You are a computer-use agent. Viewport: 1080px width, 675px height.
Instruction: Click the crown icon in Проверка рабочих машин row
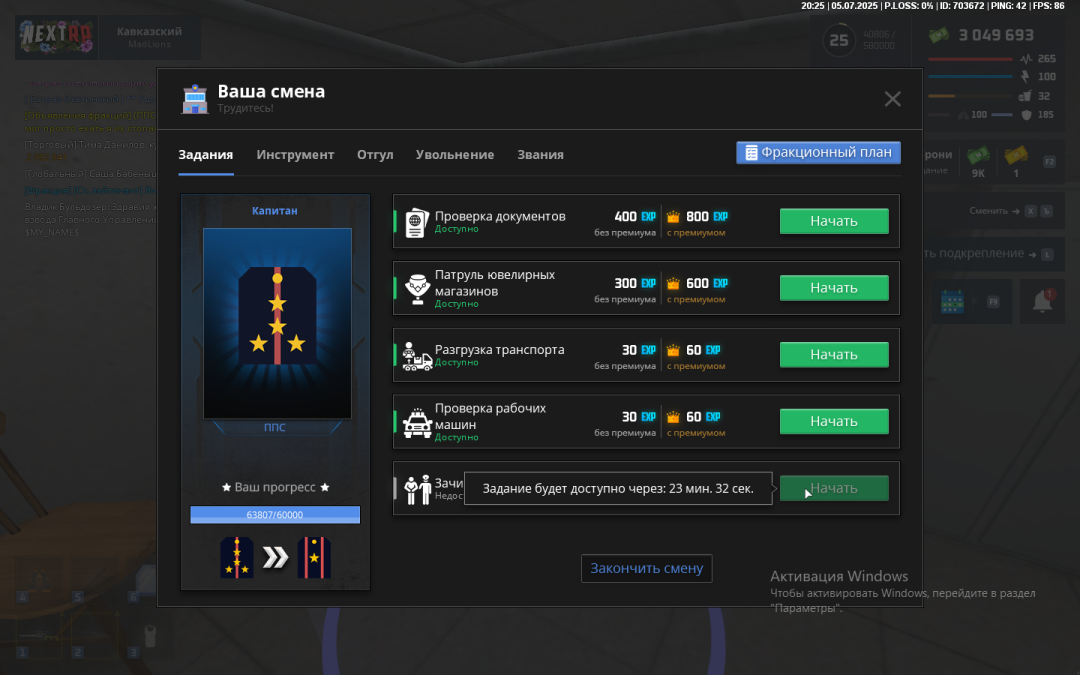click(673, 417)
